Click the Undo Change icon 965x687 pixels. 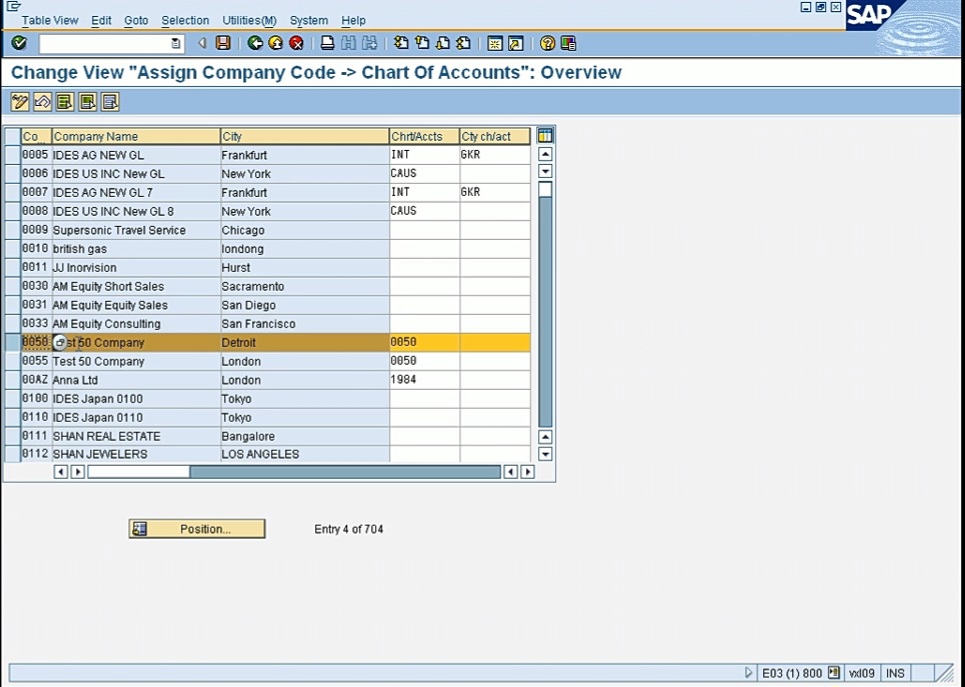tap(42, 102)
